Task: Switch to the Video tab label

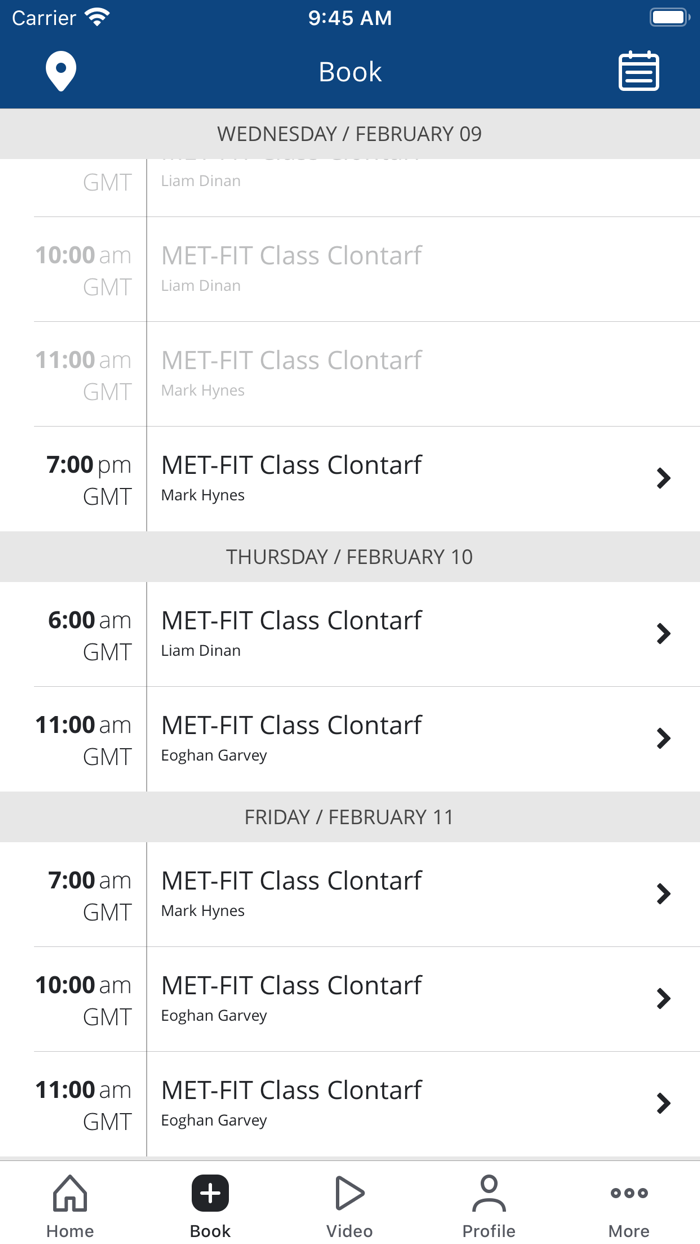Action: coord(349,1231)
